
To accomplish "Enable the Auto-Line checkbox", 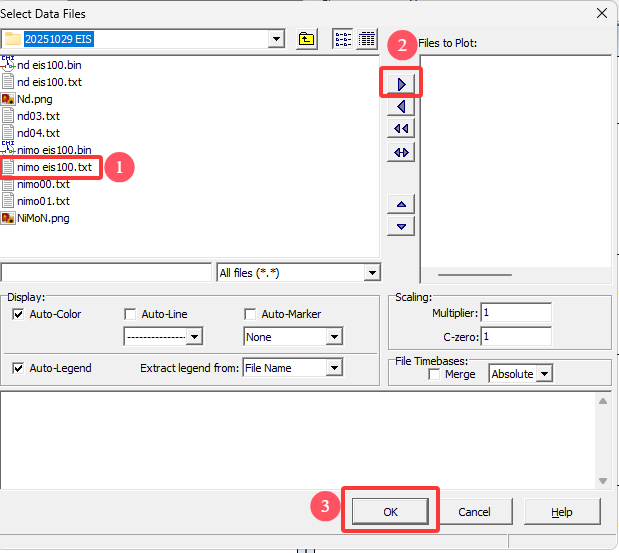I will point(130,314).
